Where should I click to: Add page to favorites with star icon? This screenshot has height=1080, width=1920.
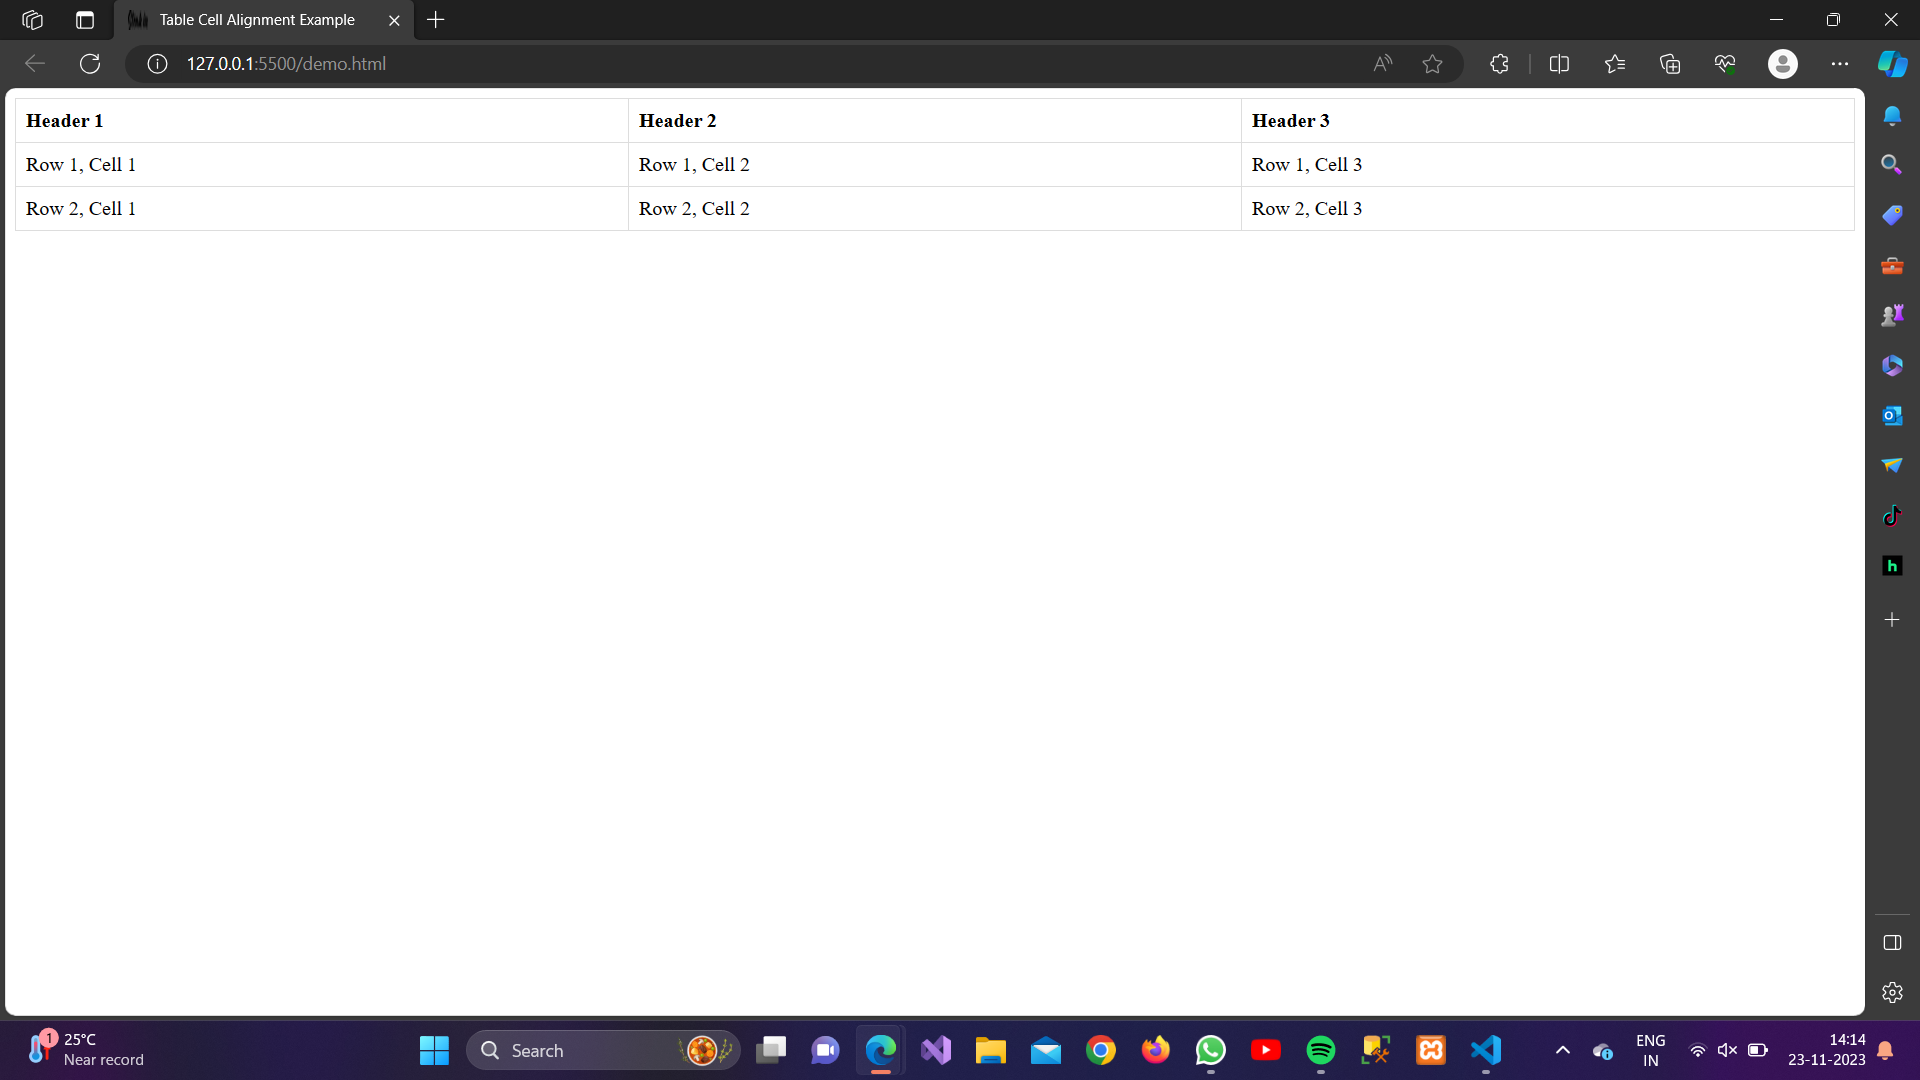[x=1432, y=64]
